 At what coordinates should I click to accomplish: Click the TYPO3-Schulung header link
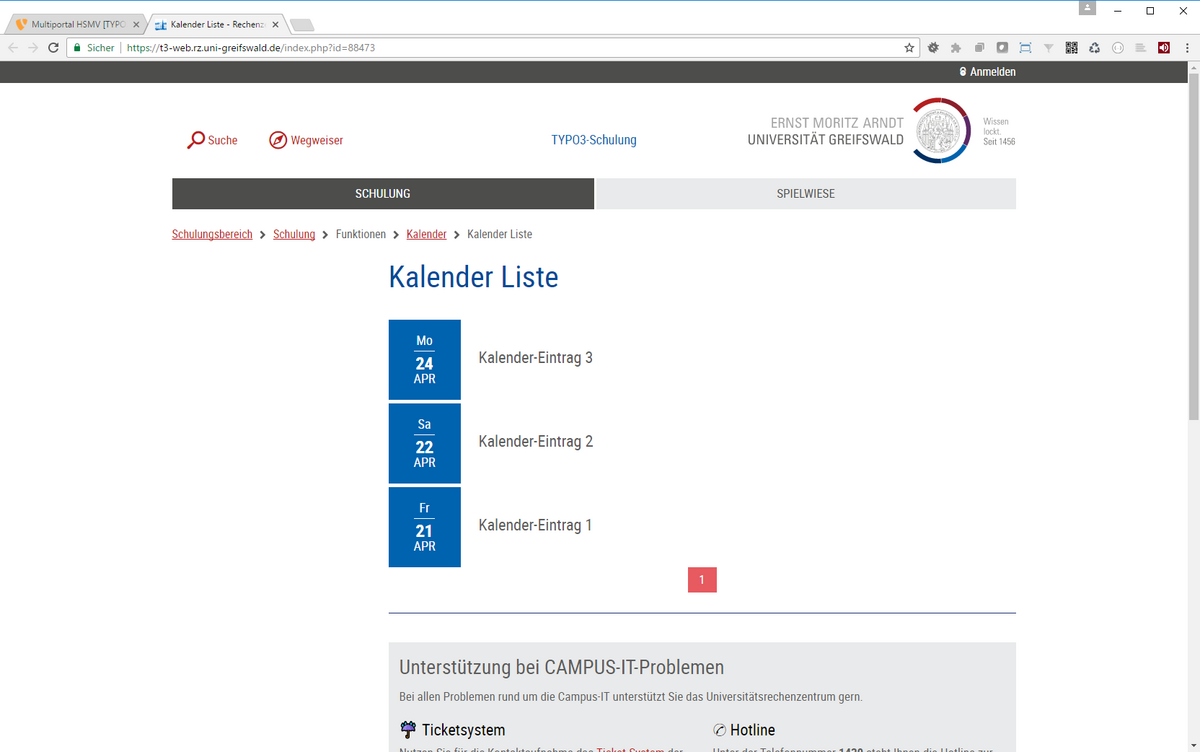[593, 140]
